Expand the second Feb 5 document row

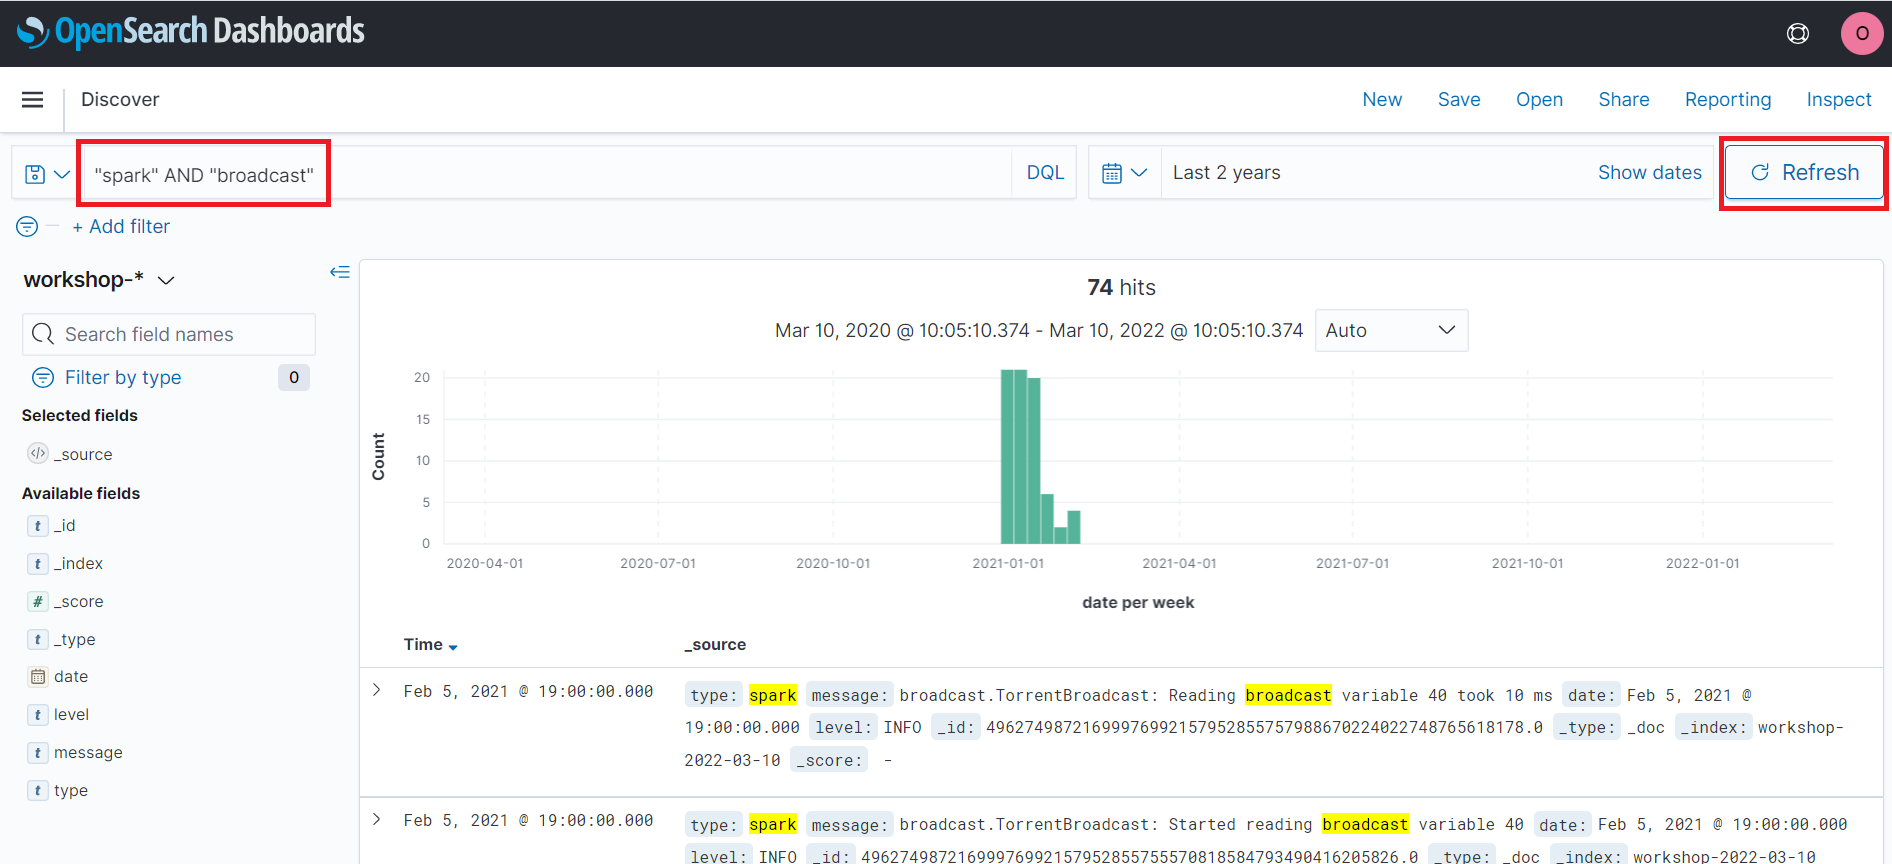(x=377, y=819)
